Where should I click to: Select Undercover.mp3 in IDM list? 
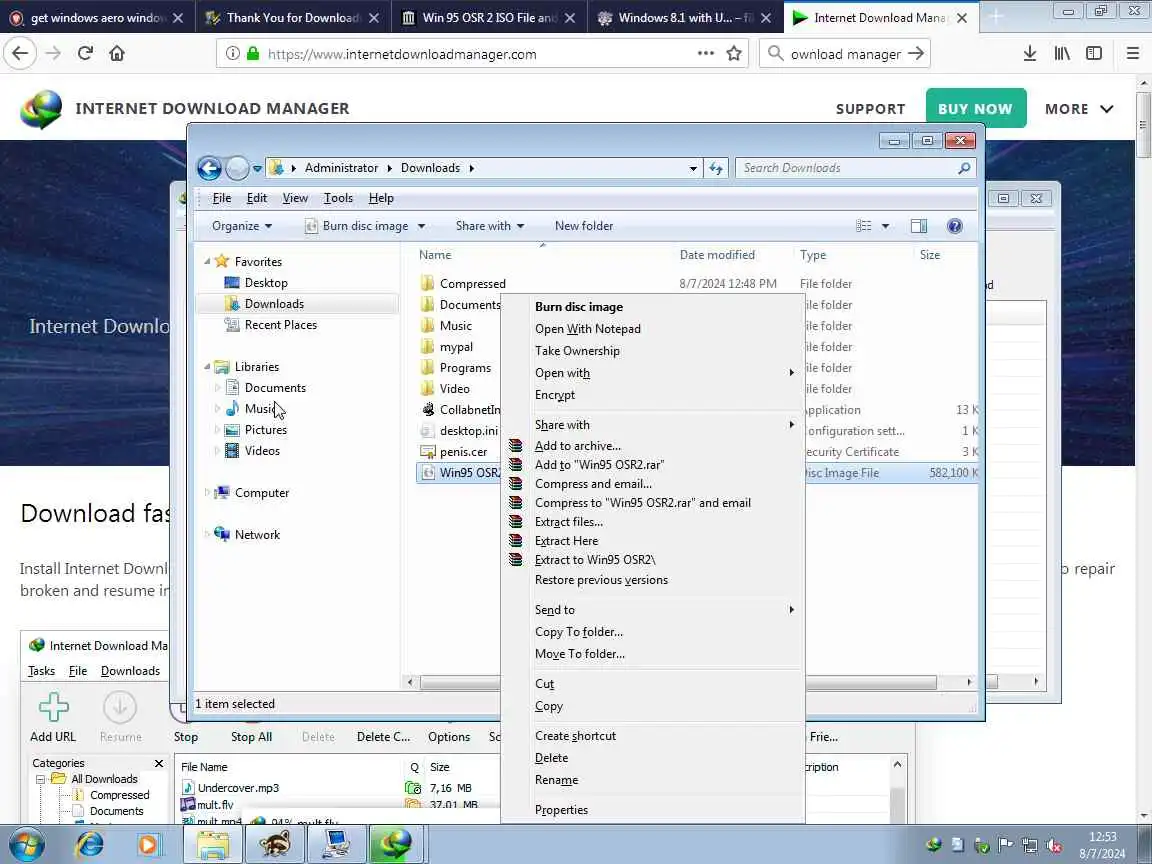coord(238,788)
